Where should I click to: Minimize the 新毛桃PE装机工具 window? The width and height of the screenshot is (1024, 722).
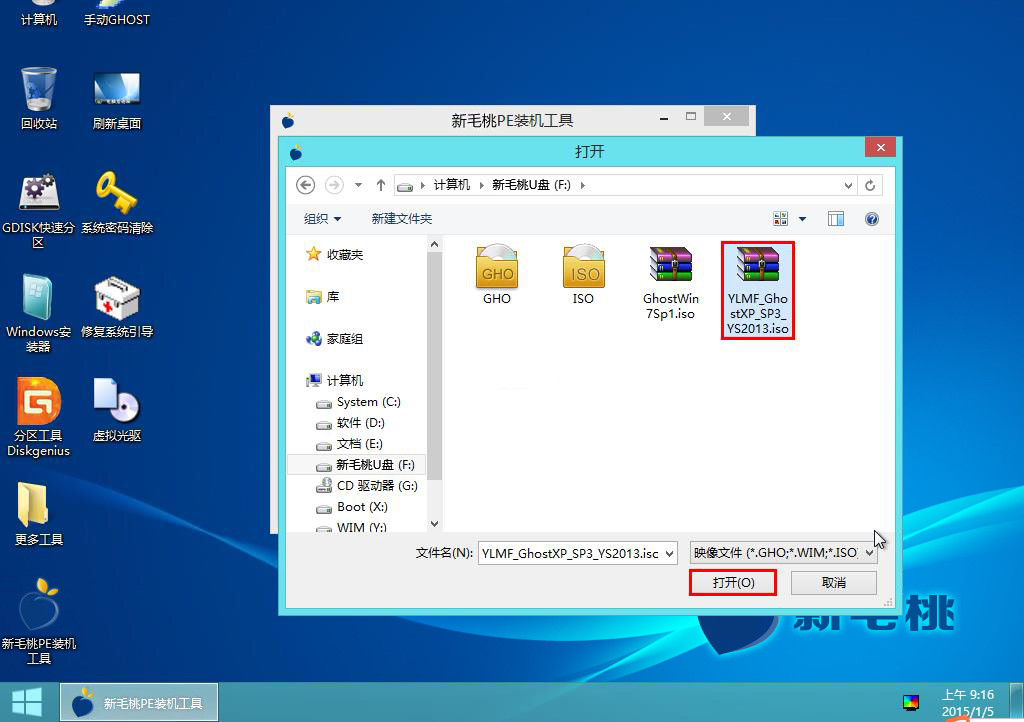pyautogui.click(x=664, y=118)
